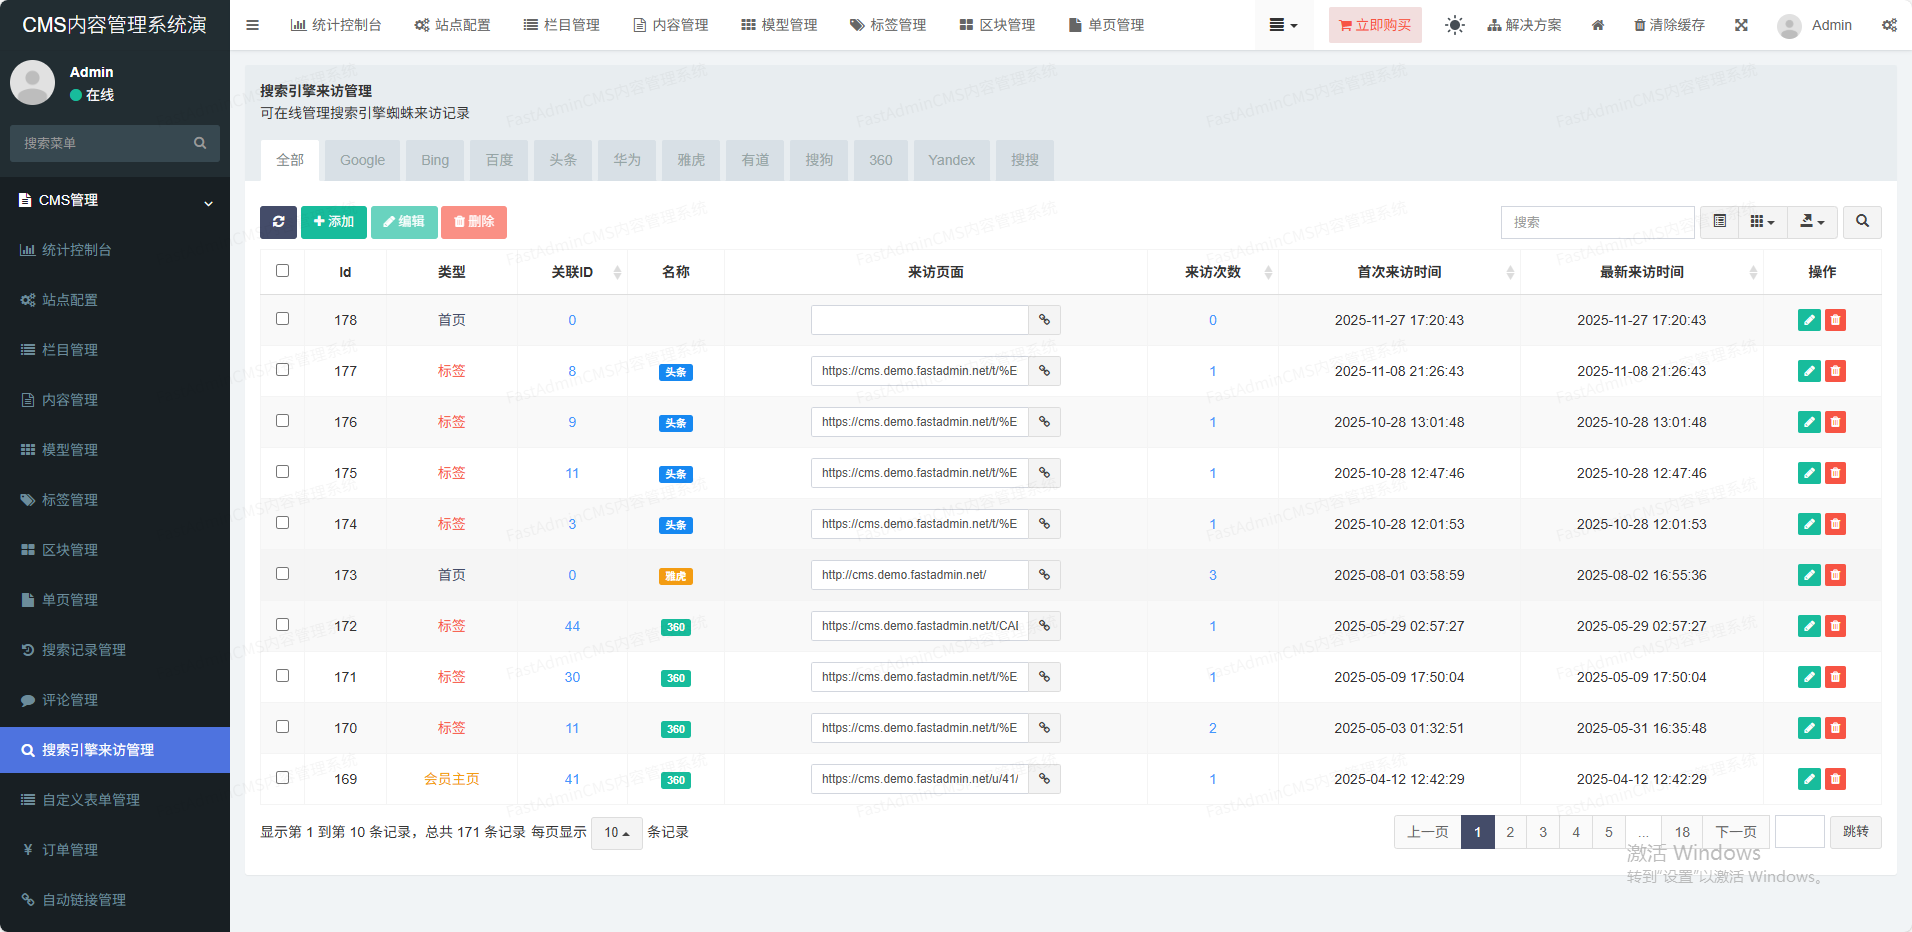The image size is (1912, 932).
Task: Enter fullscreen using the expand icon
Action: [1741, 25]
